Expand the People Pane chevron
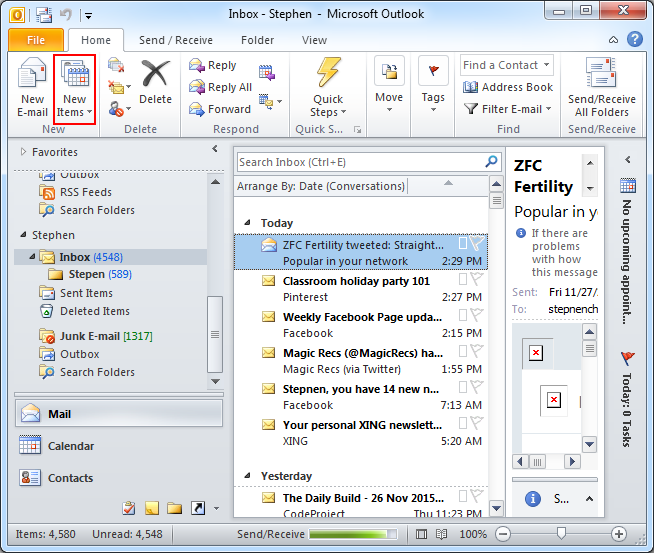Image resolution: width=654 pixels, height=553 pixels. (589, 498)
